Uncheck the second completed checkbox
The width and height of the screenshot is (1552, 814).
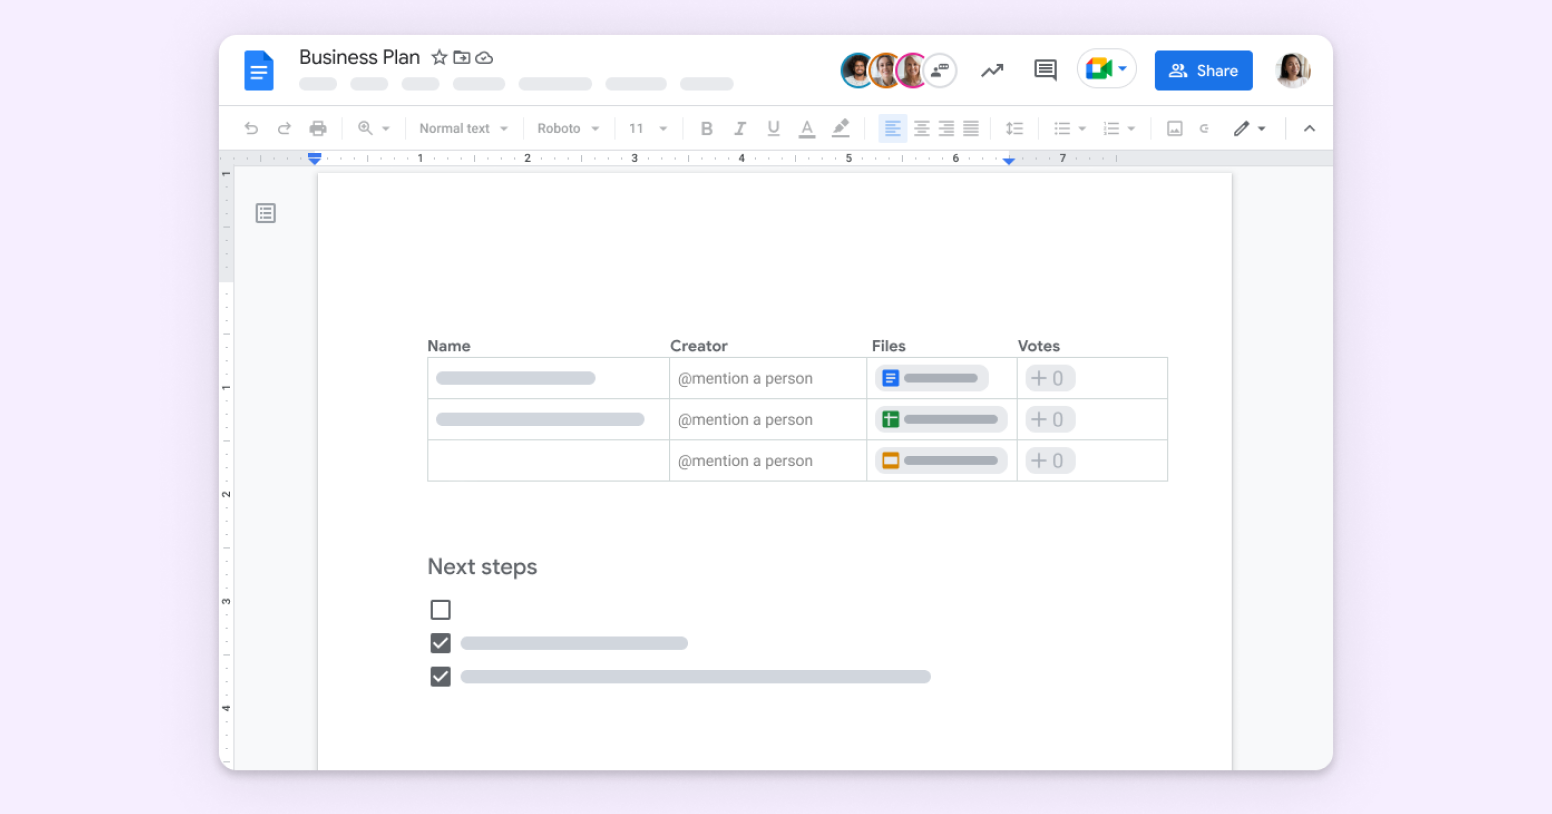pos(440,676)
